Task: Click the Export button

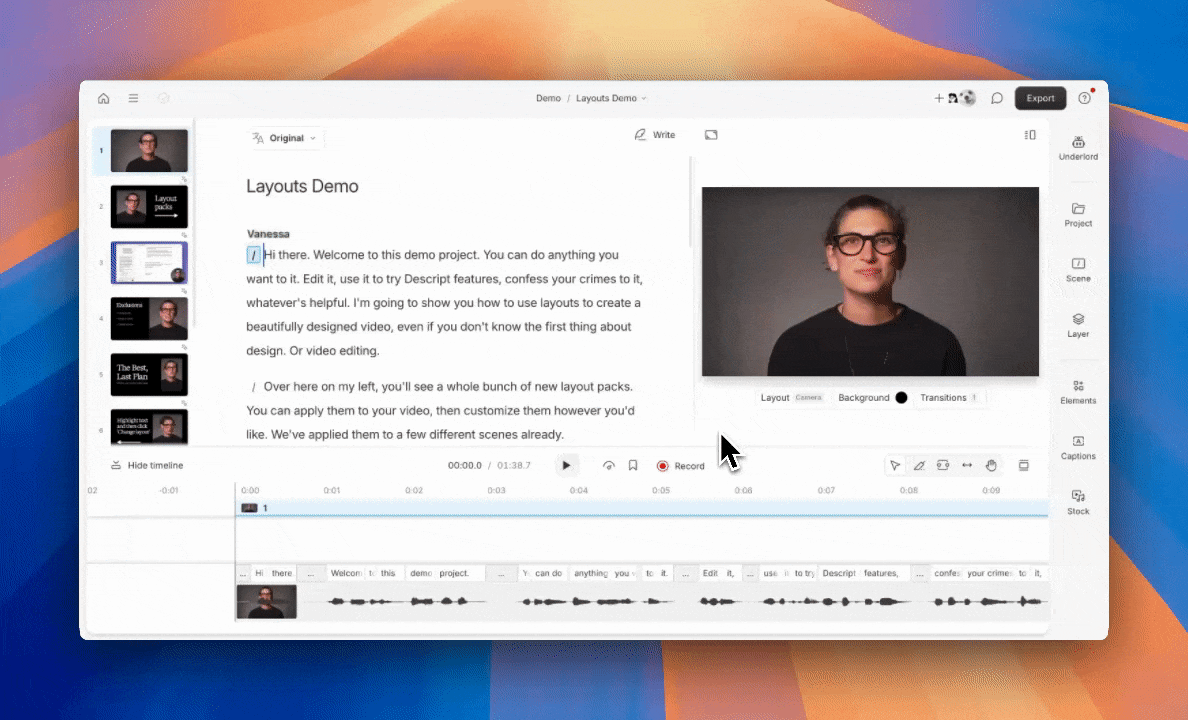Action: [1040, 99]
